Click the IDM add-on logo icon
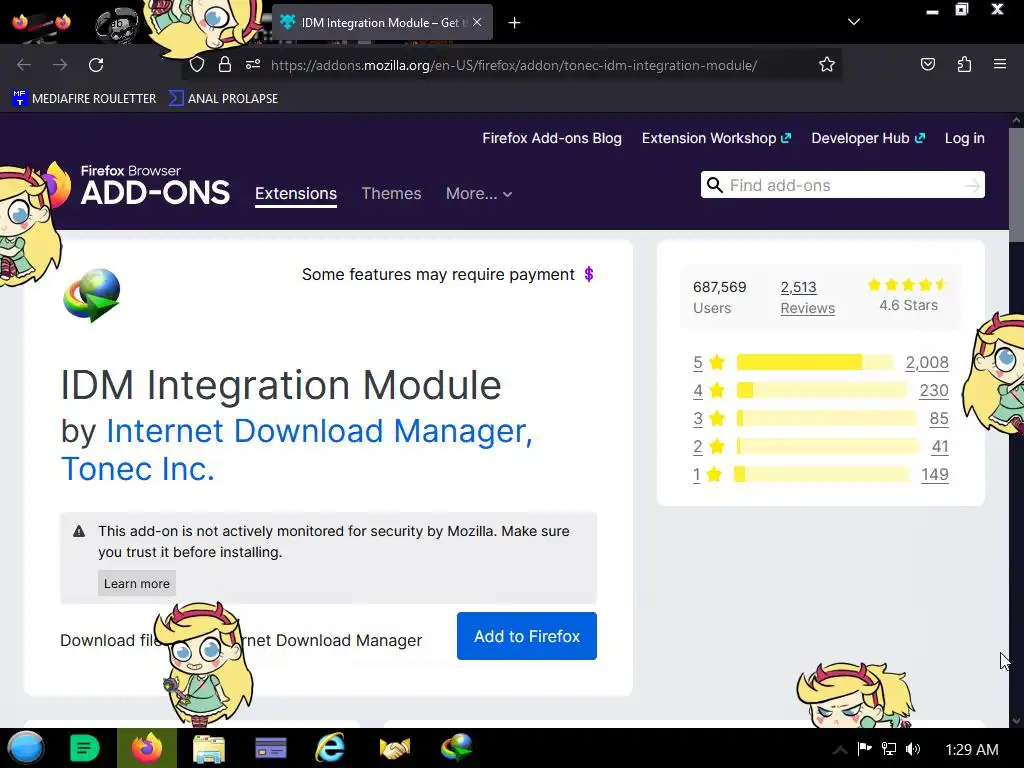This screenshot has width=1024, height=768. (92, 295)
